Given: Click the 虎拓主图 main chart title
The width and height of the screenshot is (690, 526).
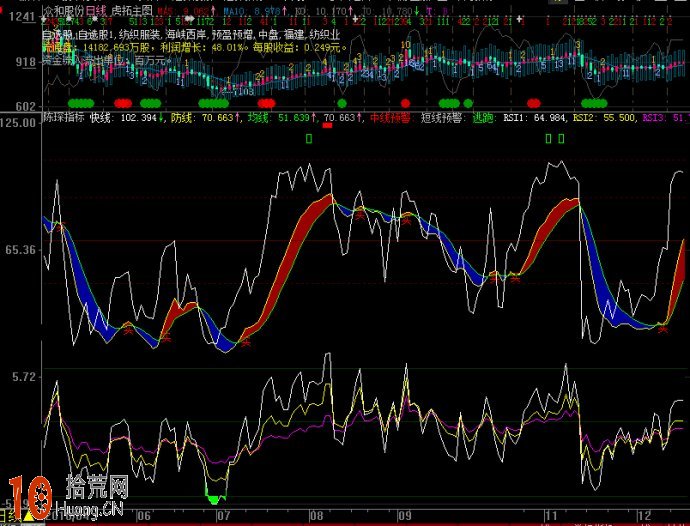Looking at the screenshot, I should [132, 10].
